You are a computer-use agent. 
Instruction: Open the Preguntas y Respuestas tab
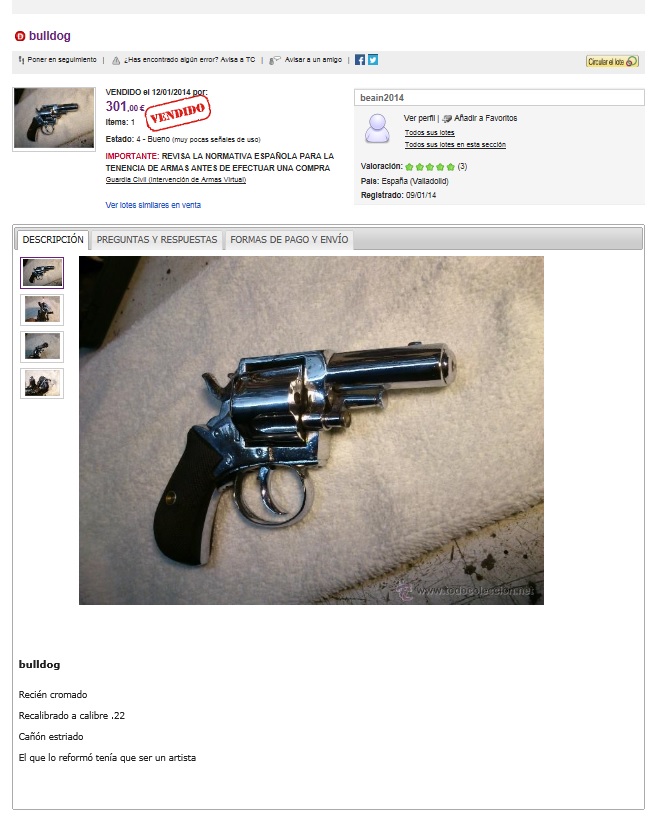(x=156, y=240)
